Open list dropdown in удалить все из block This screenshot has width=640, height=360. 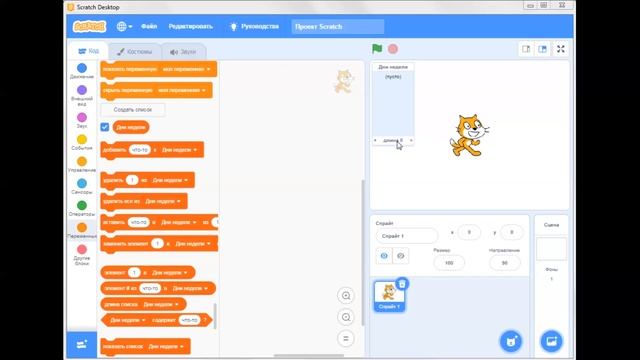click(x=162, y=201)
